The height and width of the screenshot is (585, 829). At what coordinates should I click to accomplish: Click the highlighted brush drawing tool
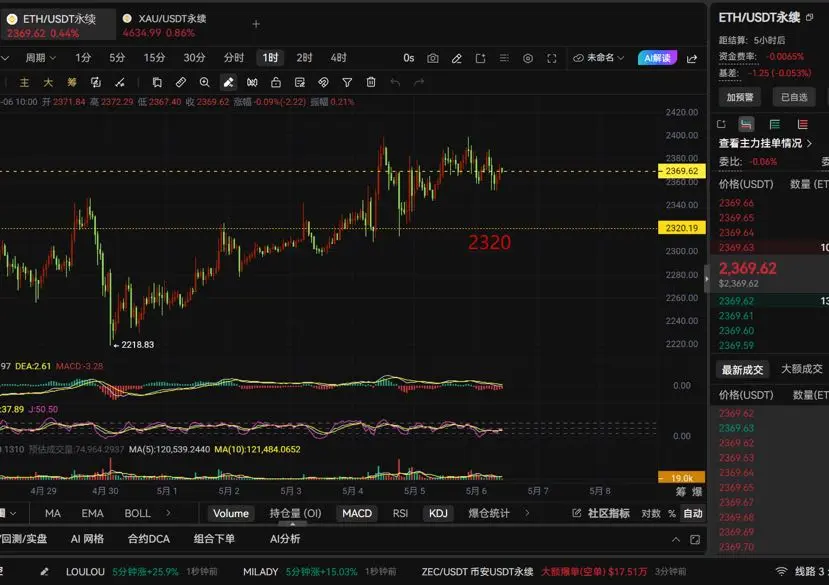228,83
